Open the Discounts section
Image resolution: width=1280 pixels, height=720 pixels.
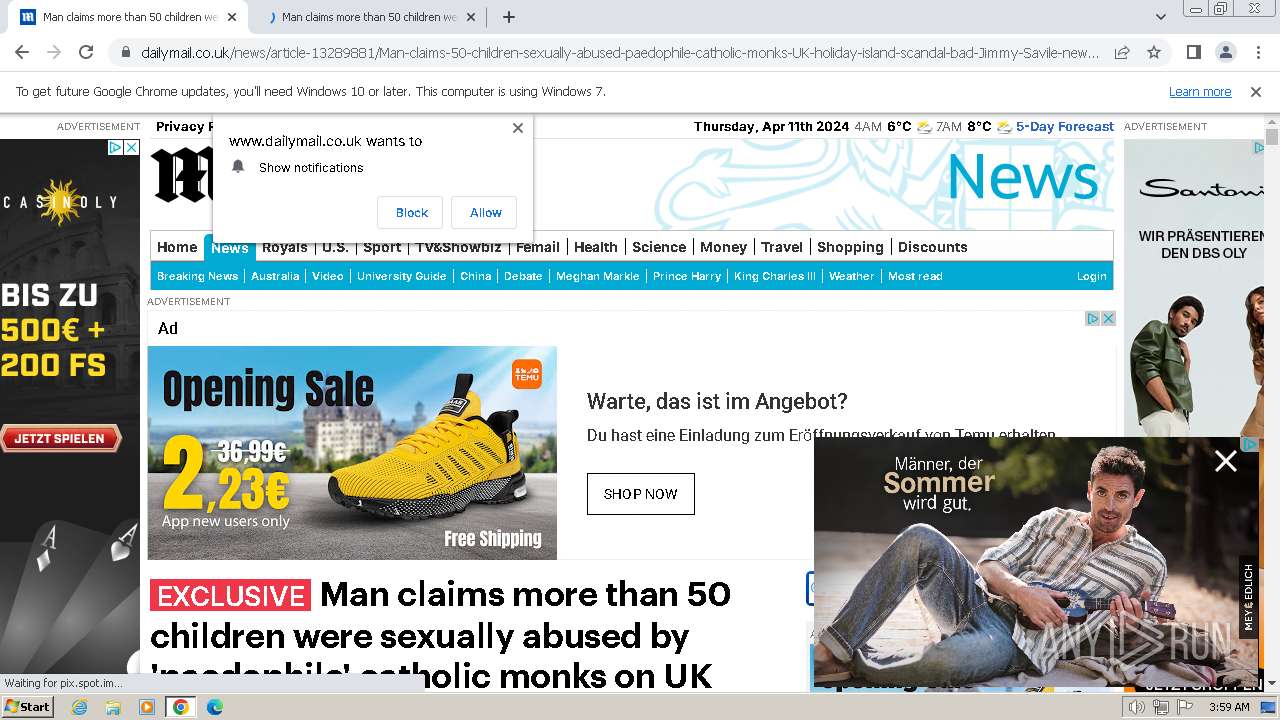pyautogui.click(x=933, y=247)
